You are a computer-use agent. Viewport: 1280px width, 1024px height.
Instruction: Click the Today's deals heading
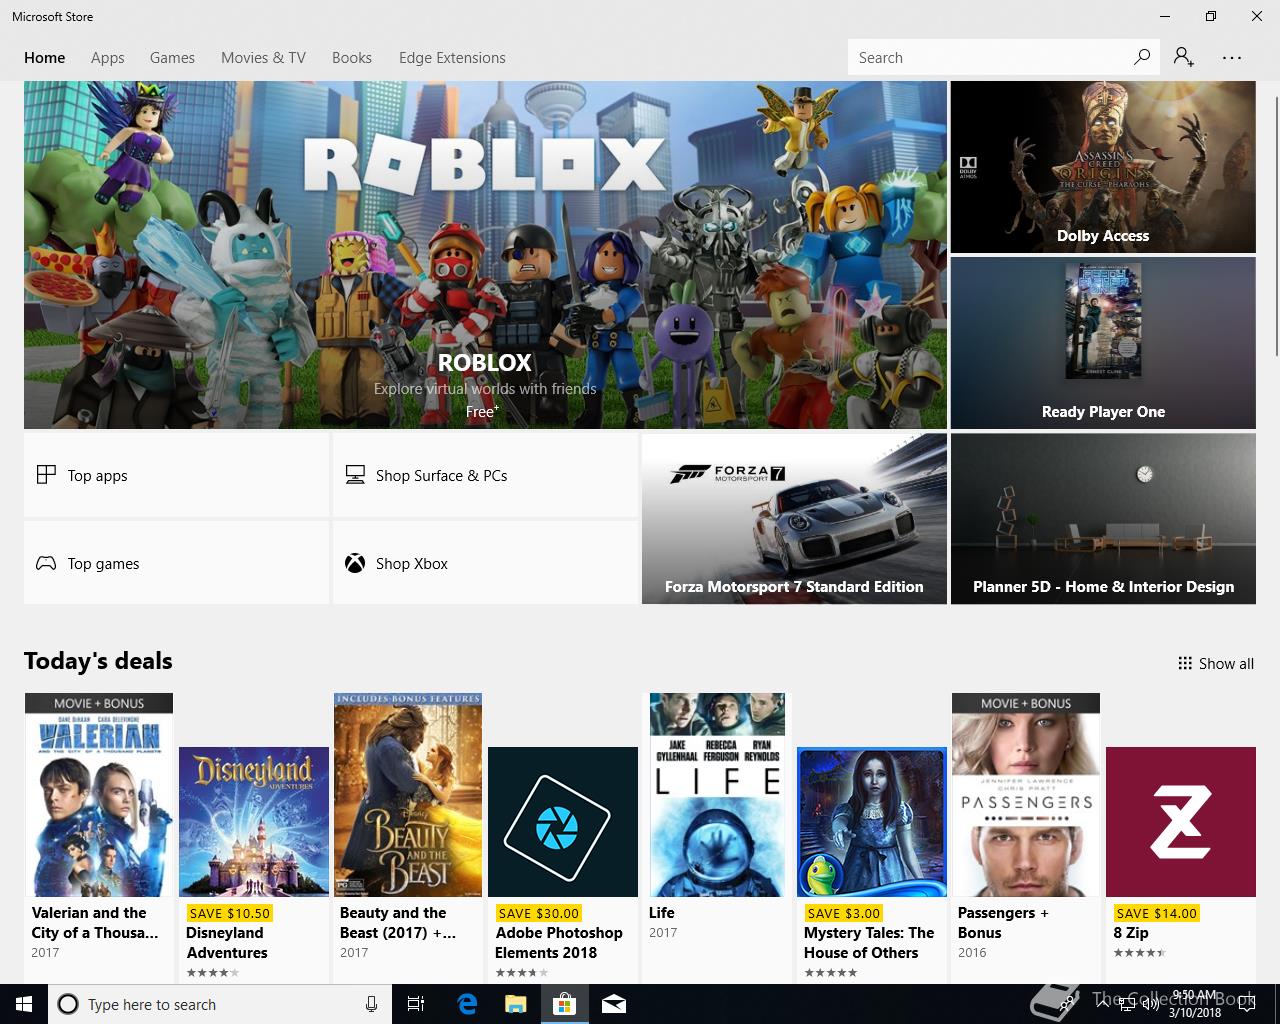[x=98, y=661]
